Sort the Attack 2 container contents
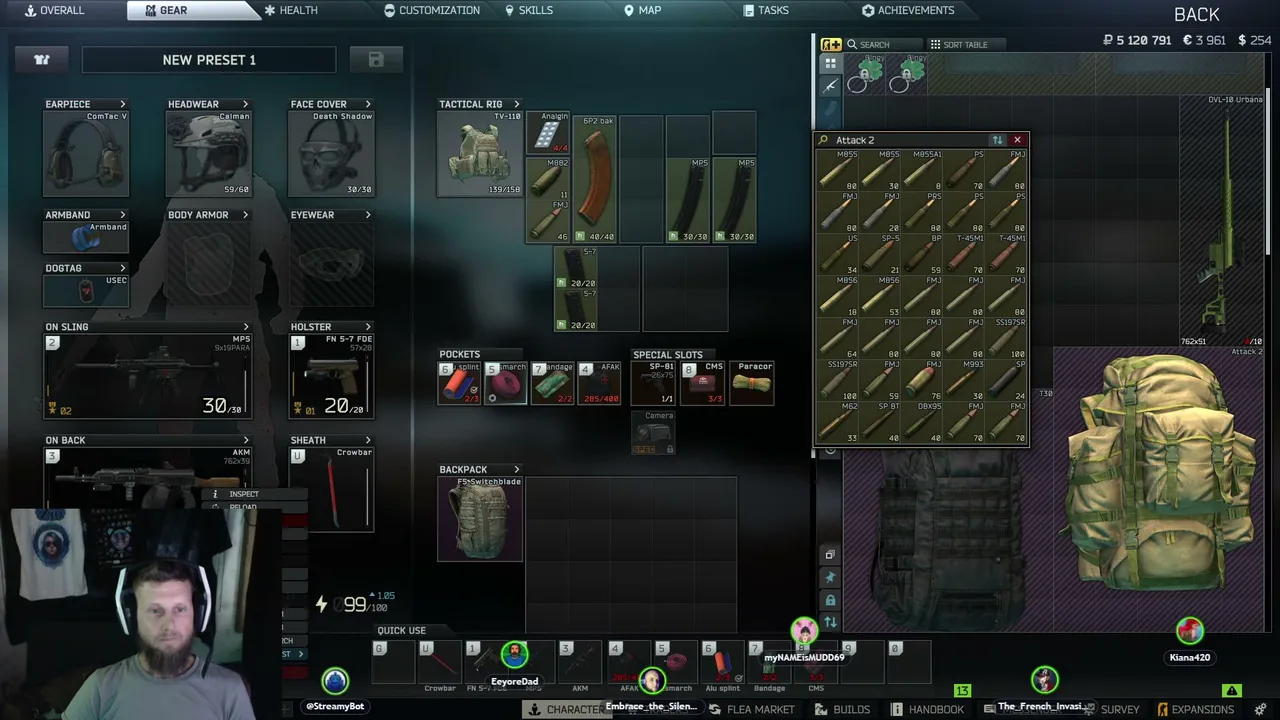This screenshot has width=1280, height=720. (997, 140)
